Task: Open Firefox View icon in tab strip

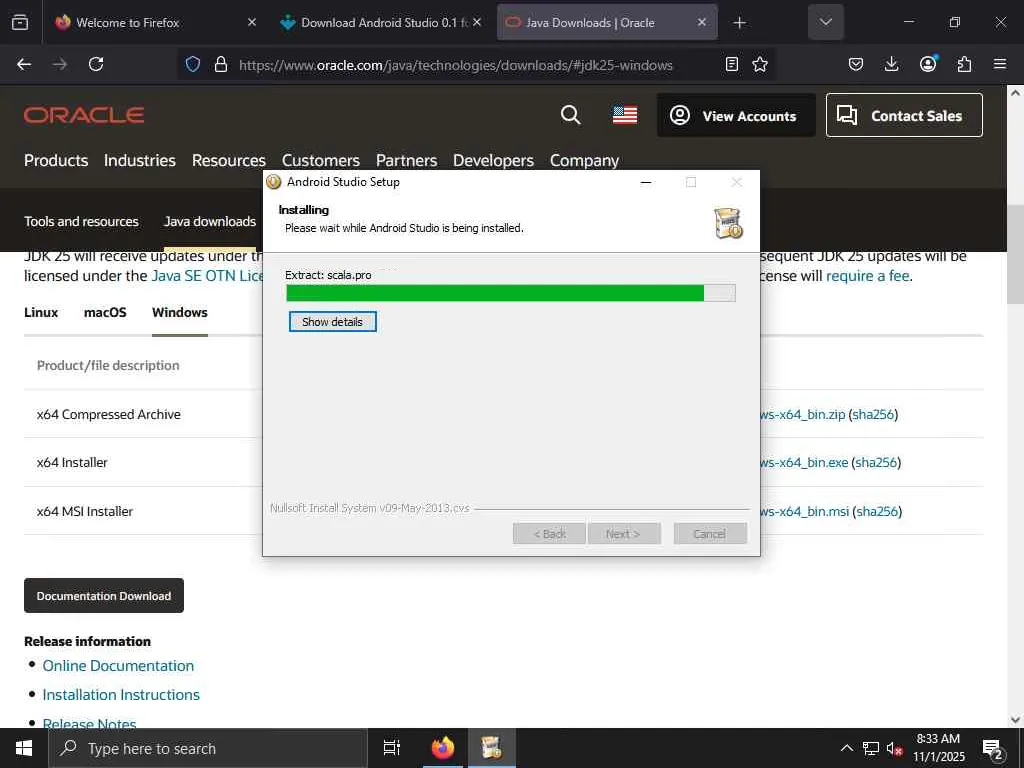Action: pos(20,22)
